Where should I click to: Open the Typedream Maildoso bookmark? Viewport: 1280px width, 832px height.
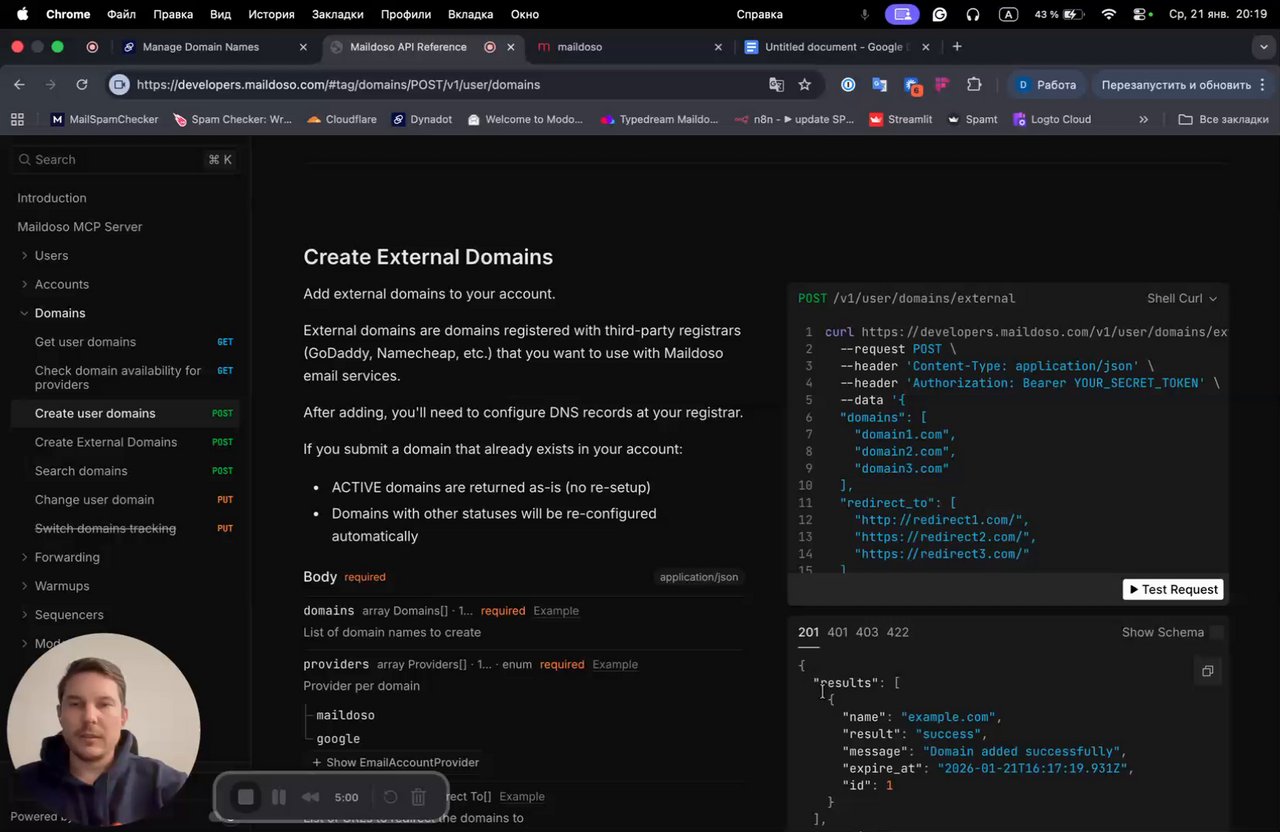659,119
